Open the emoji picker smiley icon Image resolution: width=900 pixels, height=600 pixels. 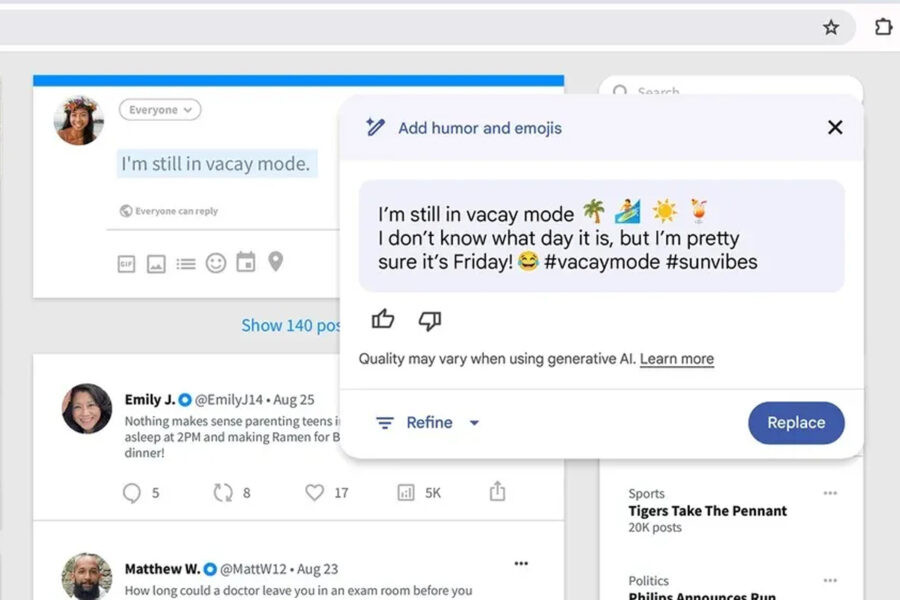click(216, 263)
